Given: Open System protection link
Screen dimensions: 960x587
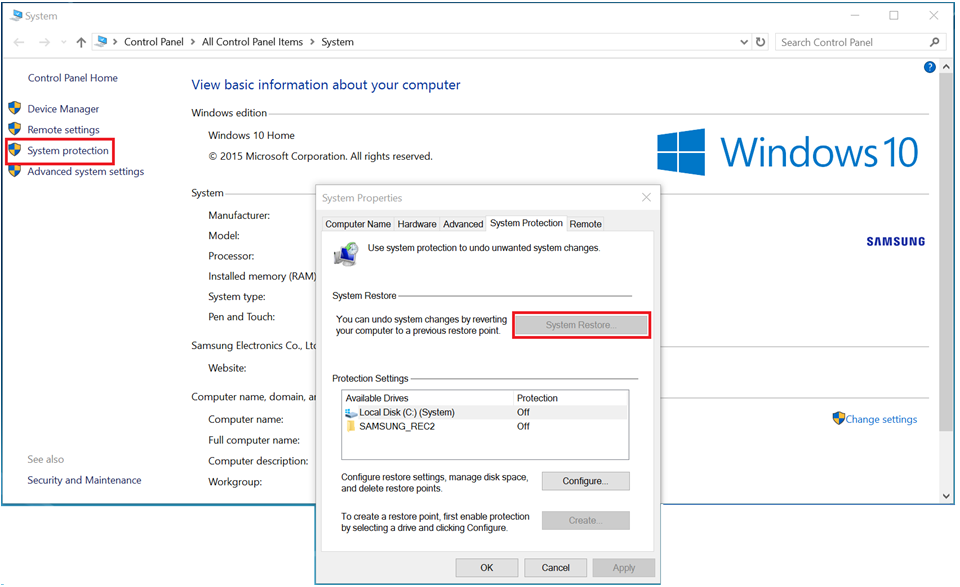Looking at the screenshot, I should click(x=67, y=151).
